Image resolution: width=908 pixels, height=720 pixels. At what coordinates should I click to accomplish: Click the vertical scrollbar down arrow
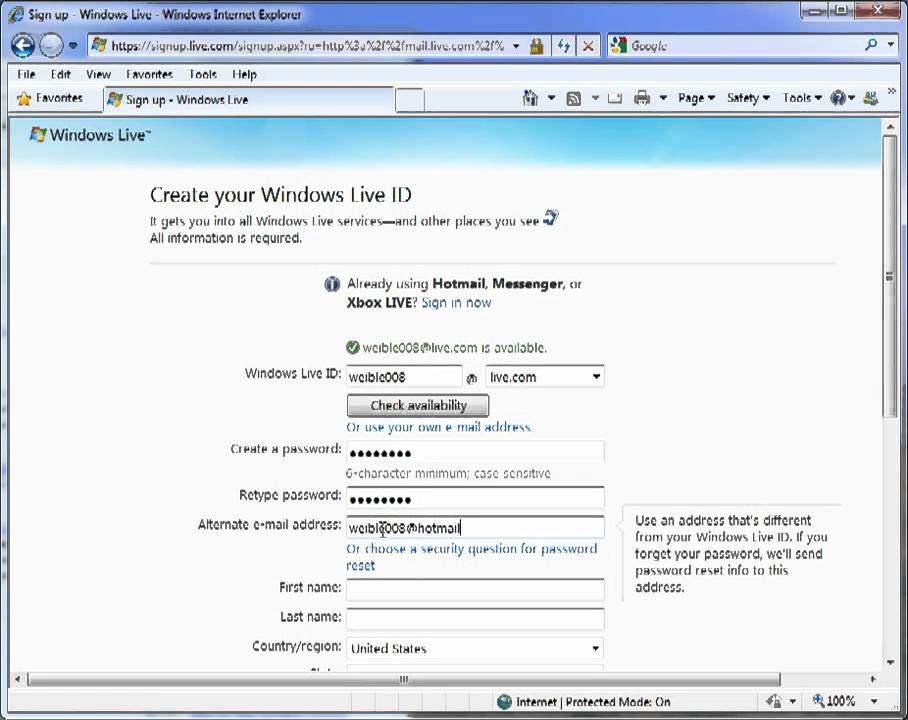click(890, 662)
